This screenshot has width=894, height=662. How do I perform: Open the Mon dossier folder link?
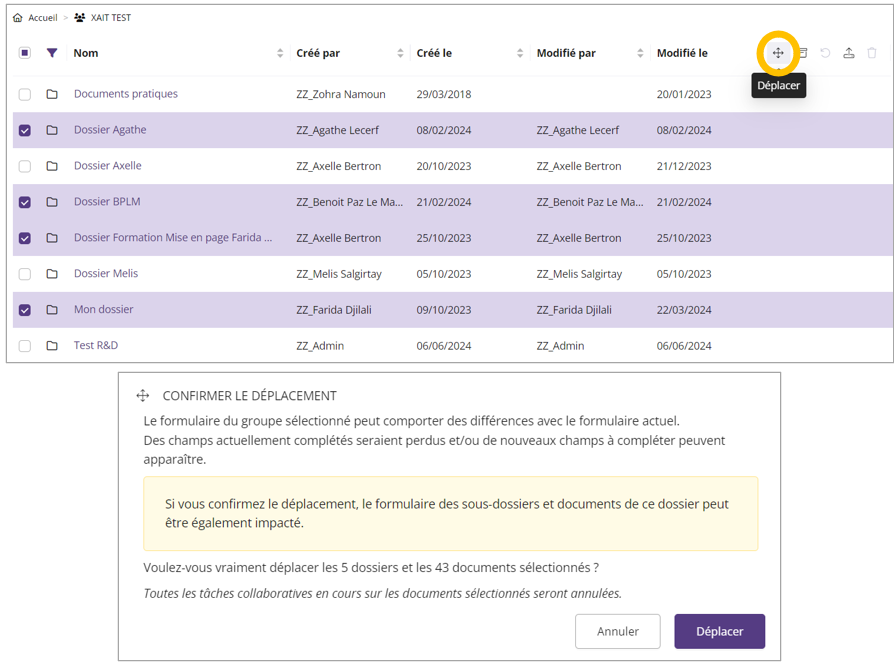(104, 310)
